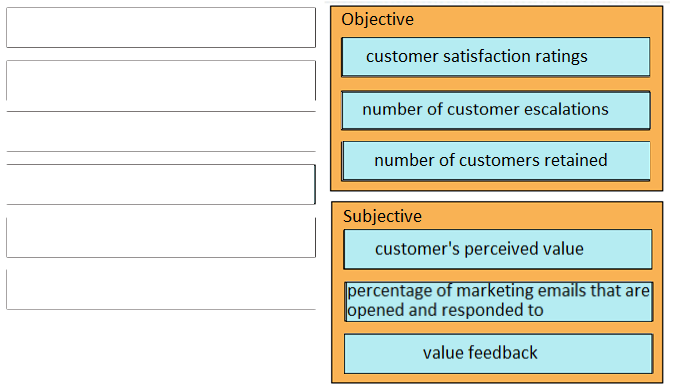Select the third empty answer slot from top
The width and height of the screenshot is (674, 389).
click(161, 132)
